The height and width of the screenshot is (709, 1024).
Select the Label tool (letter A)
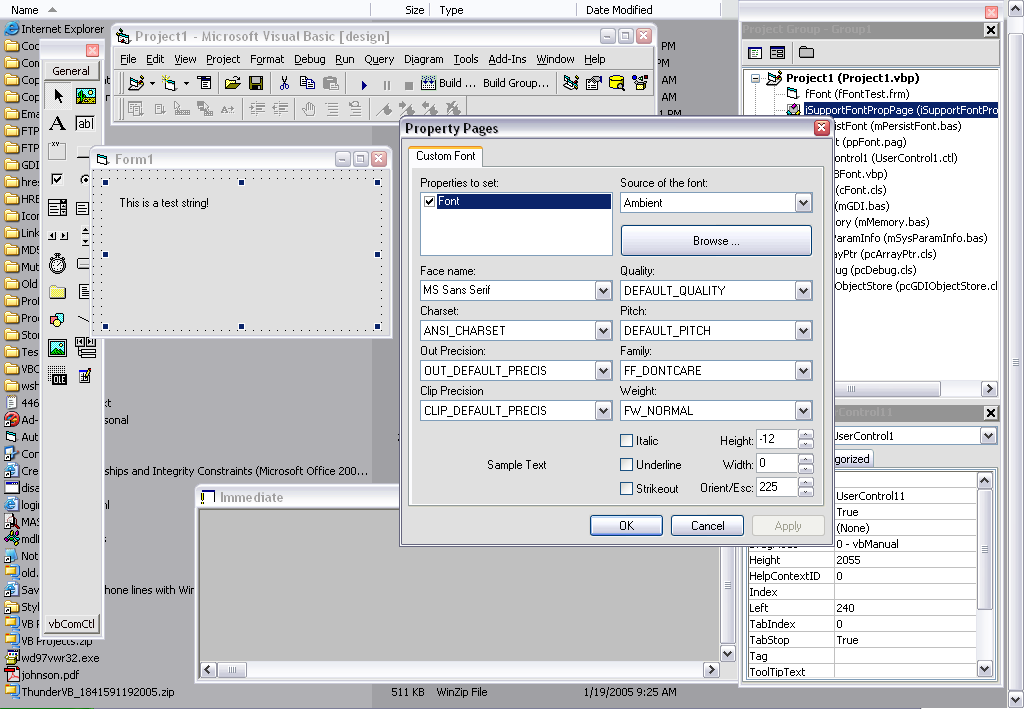coord(58,124)
